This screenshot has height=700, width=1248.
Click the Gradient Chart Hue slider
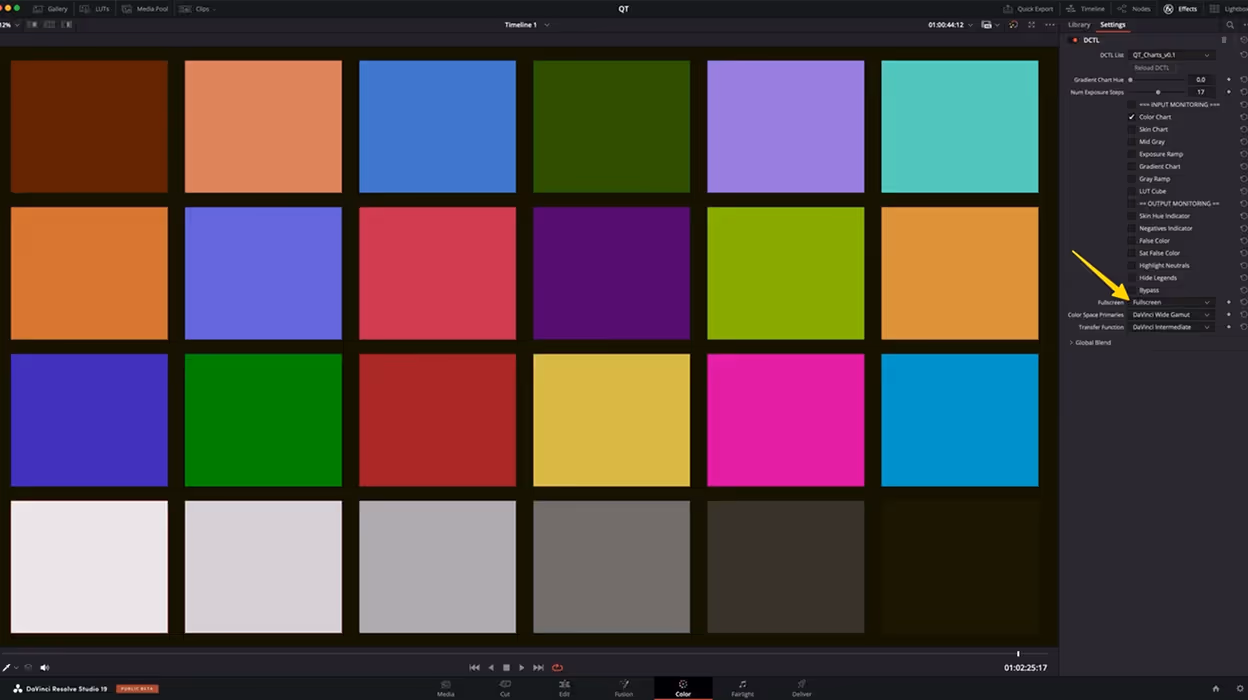click(x=1155, y=79)
